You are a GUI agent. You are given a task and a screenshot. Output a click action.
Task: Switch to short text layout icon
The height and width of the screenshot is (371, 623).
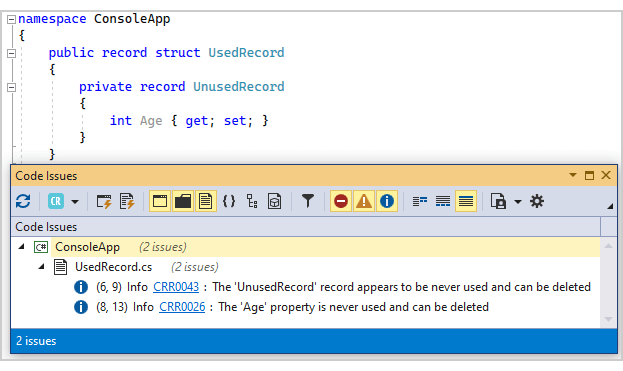click(x=420, y=201)
